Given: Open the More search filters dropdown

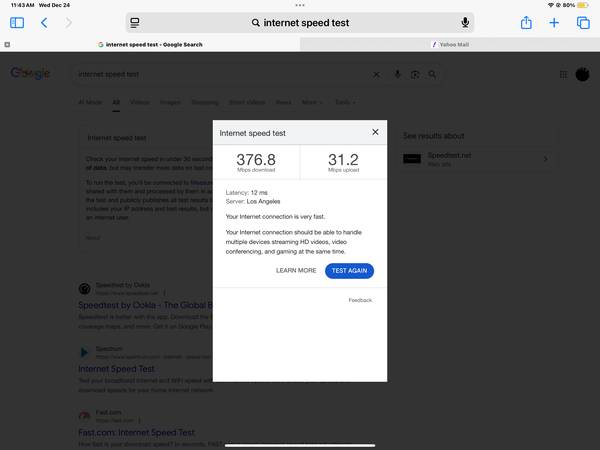Looking at the screenshot, I should pyautogui.click(x=312, y=102).
